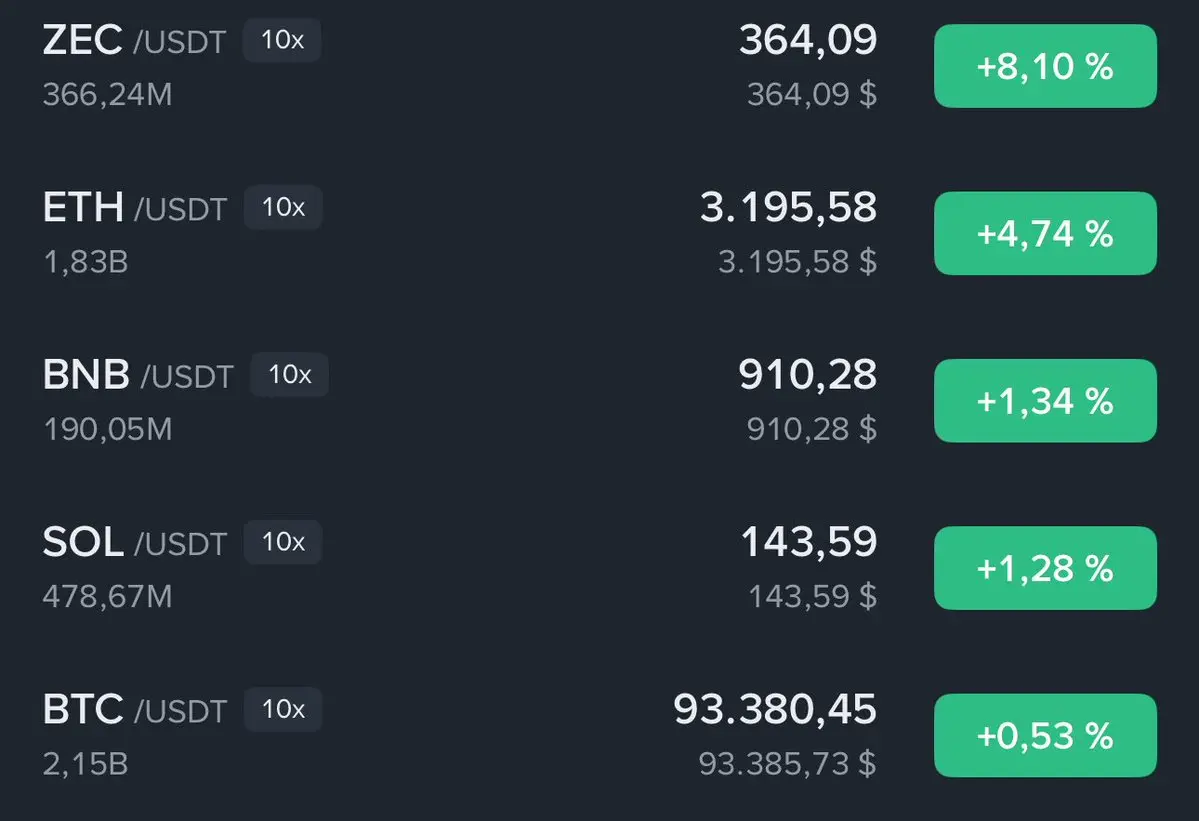Select the 10x leverage badge for BNB
Screen dimensions: 1199x821
(x=290, y=375)
